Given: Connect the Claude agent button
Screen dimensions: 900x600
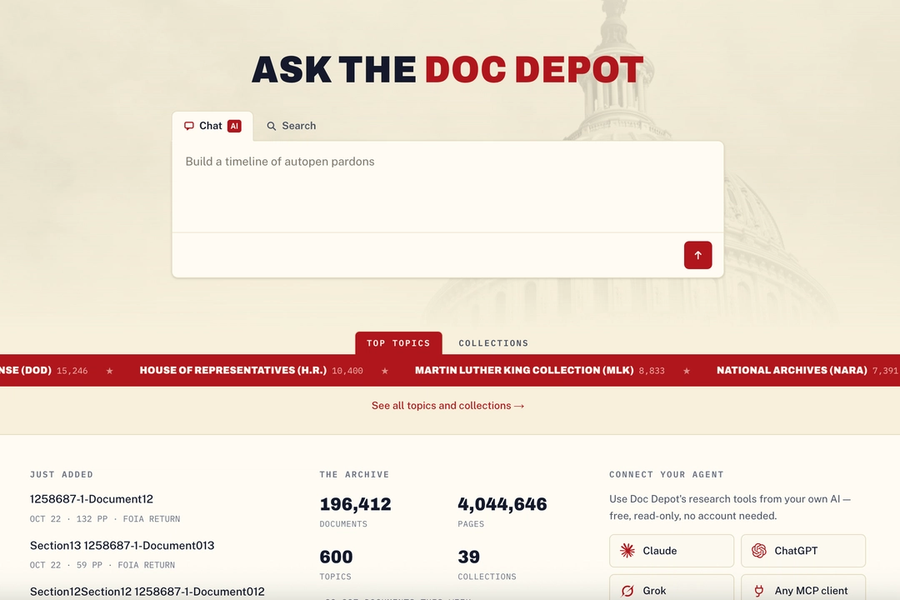Looking at the screenshot, I should coord(672,551).
